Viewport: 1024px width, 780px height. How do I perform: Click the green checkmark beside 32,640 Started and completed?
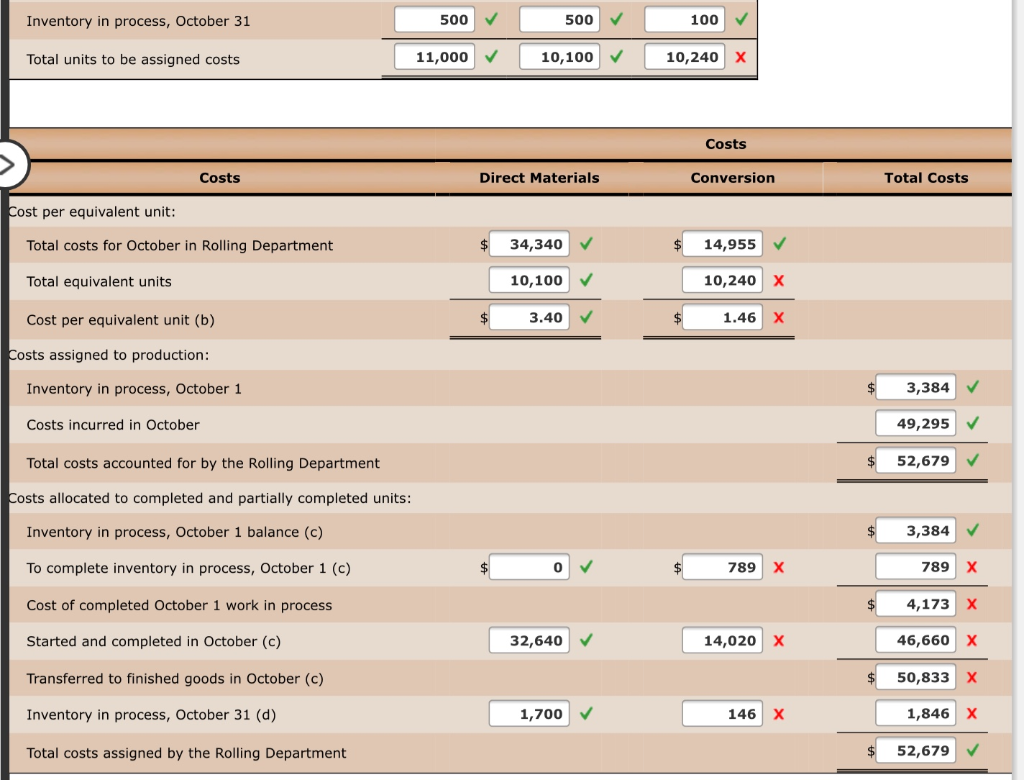[x=585, y=640]
